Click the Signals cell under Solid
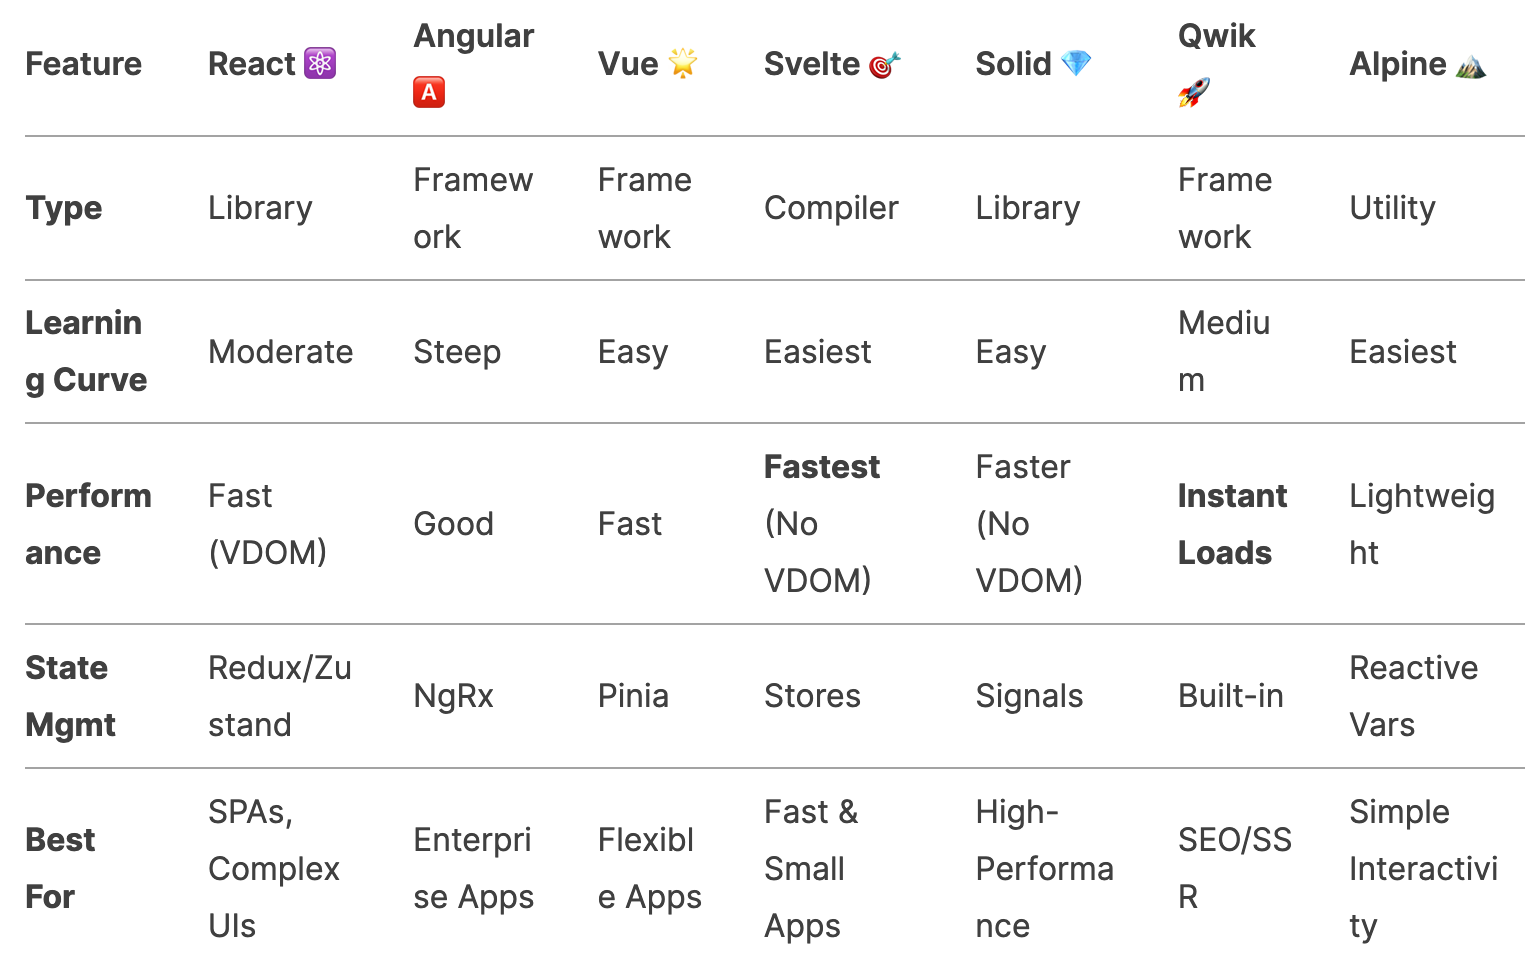 pyautogui.click(x=1029, y=696)
